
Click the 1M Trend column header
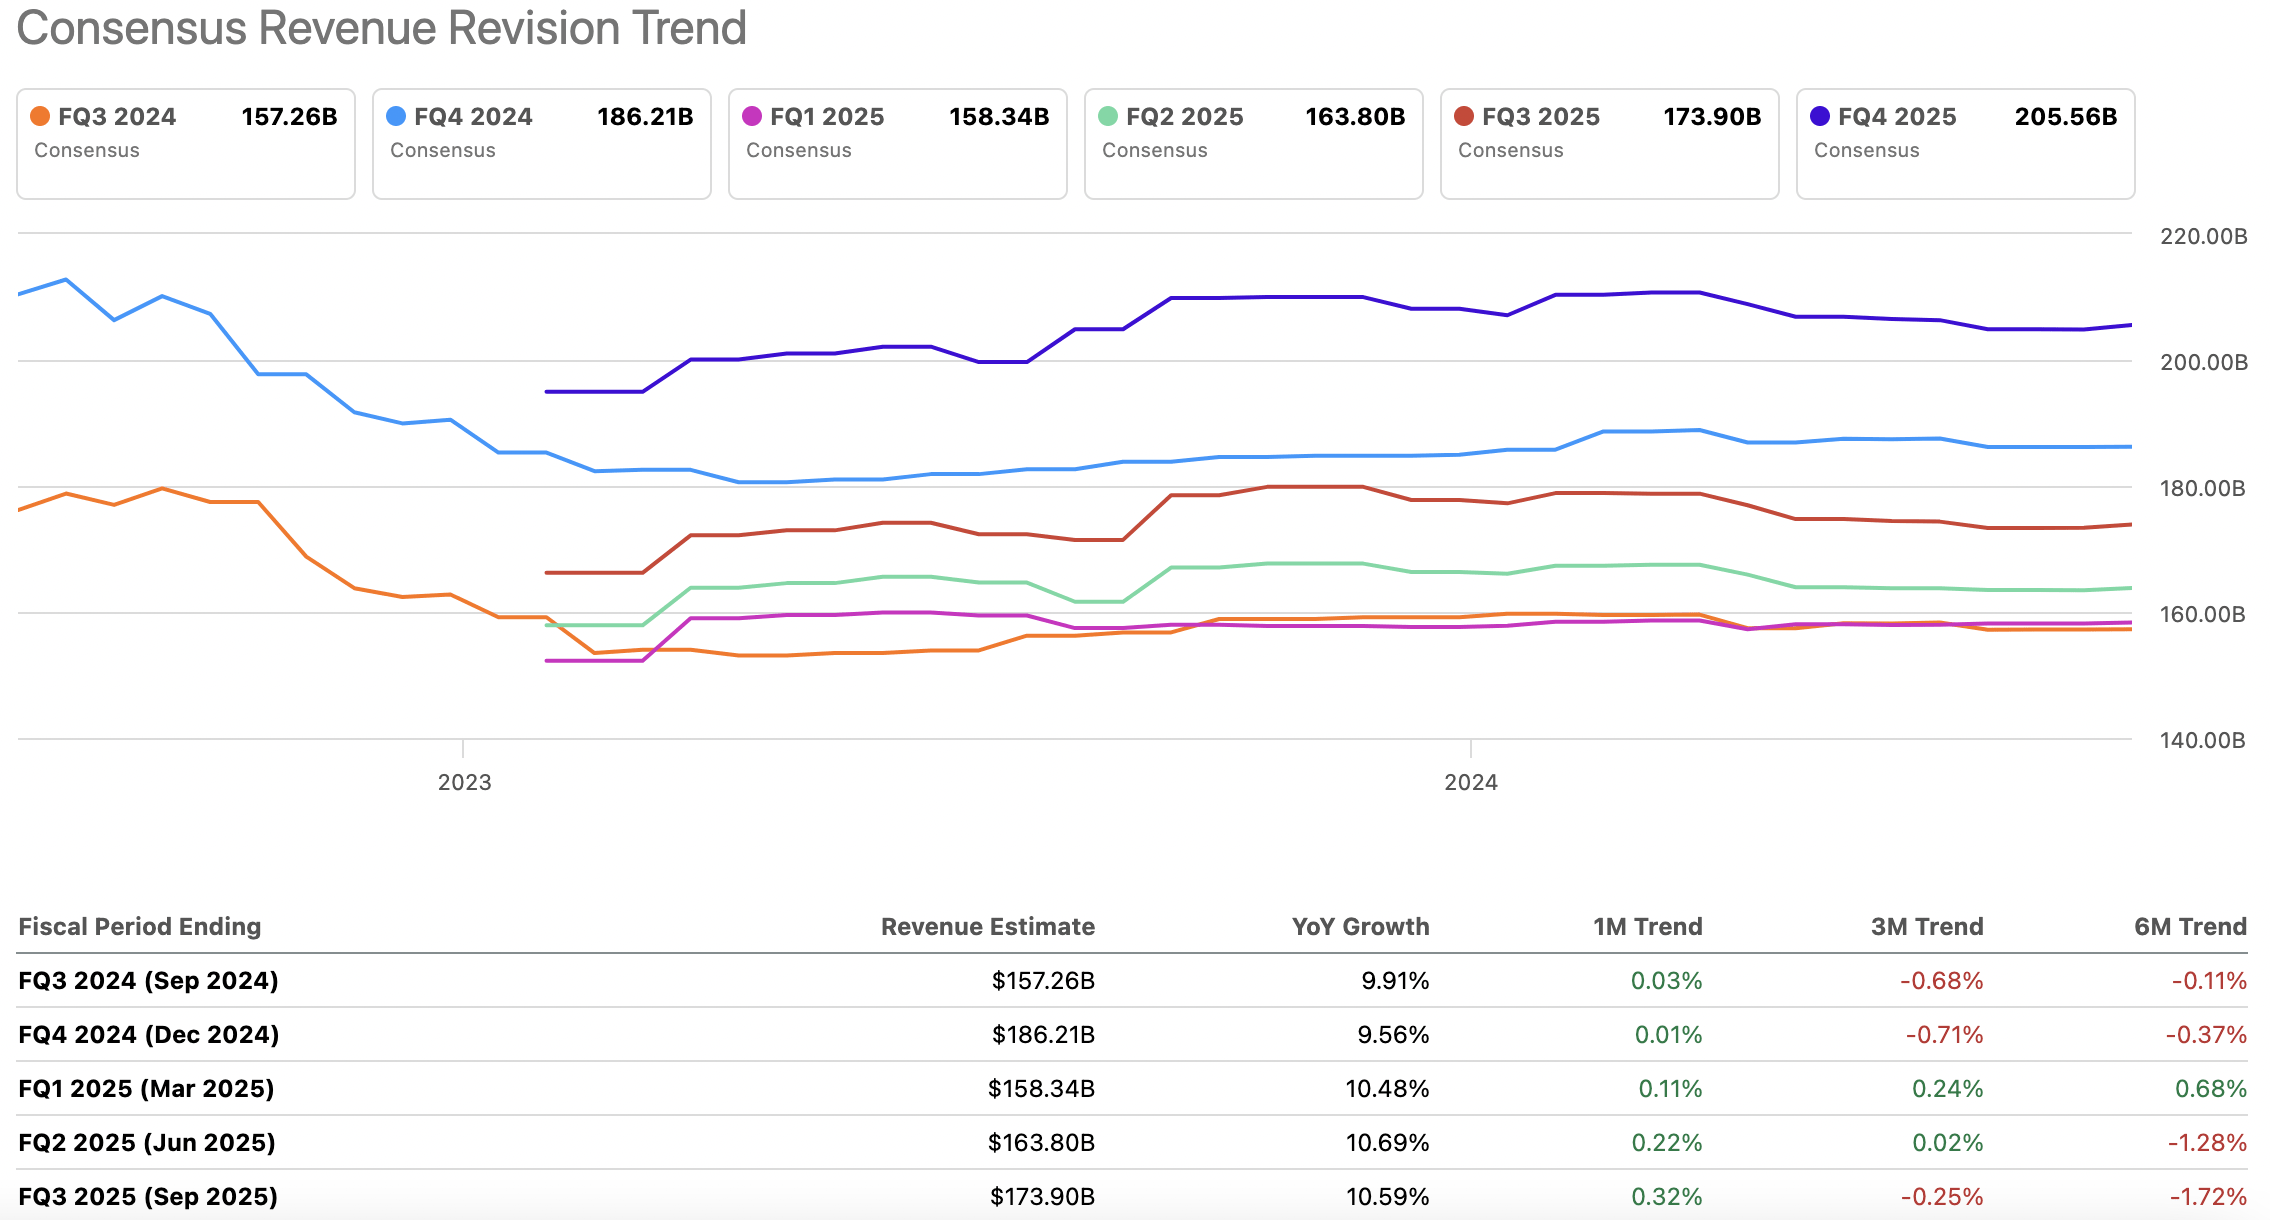coord(1647,927)
